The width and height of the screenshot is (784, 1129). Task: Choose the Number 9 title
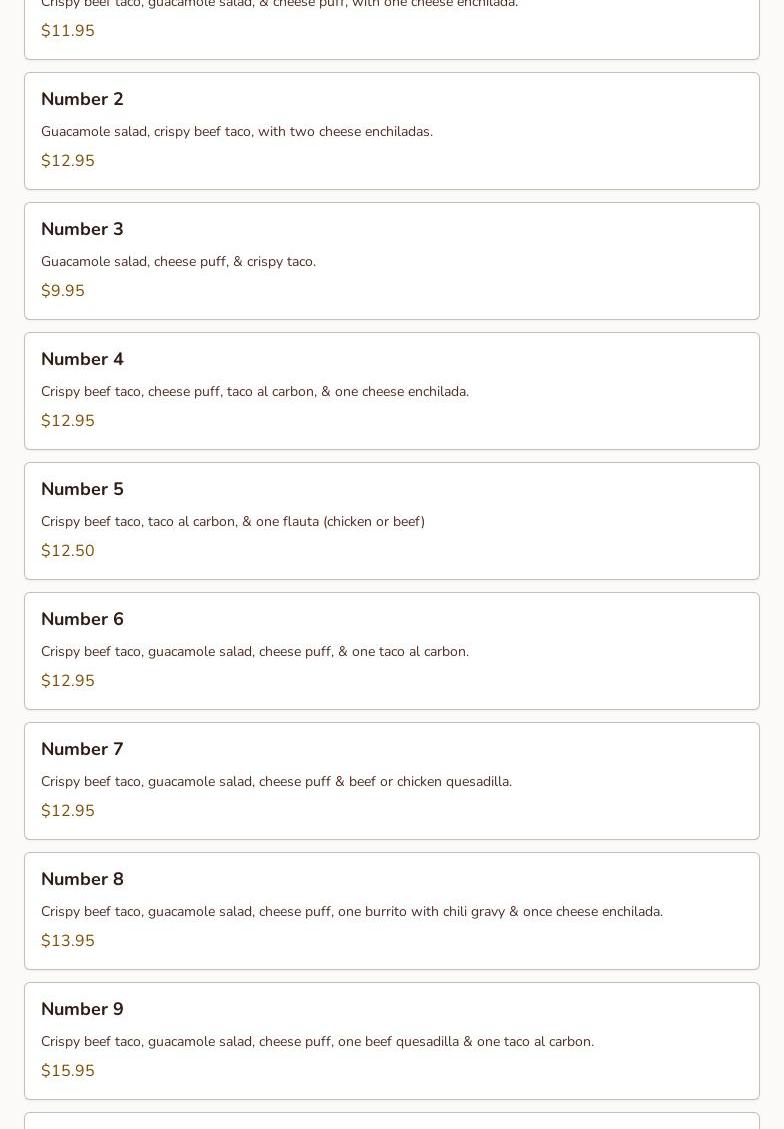(x=82, y=1009)
